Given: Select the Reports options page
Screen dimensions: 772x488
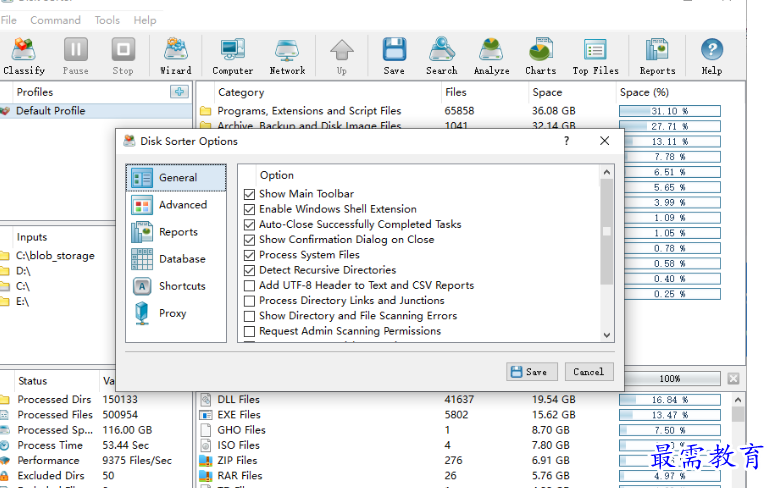Looking at the screenshot, I should (x=176, y=232).
